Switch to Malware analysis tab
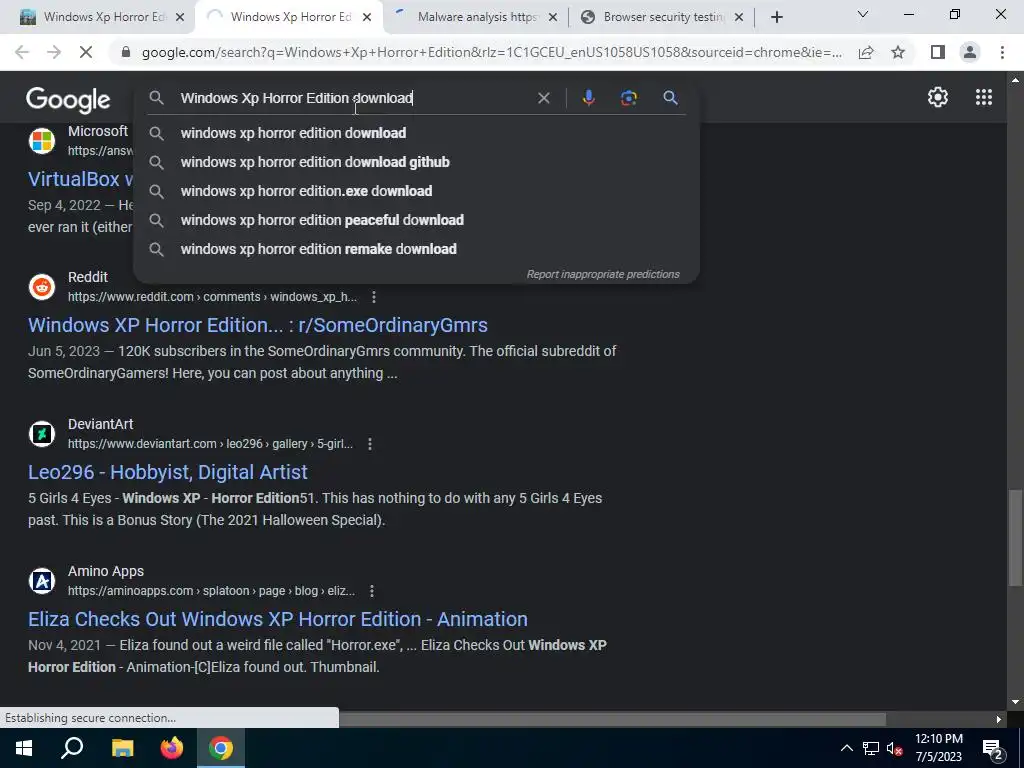This screenshot has width=1024, height=768. (x=477, y=17)
